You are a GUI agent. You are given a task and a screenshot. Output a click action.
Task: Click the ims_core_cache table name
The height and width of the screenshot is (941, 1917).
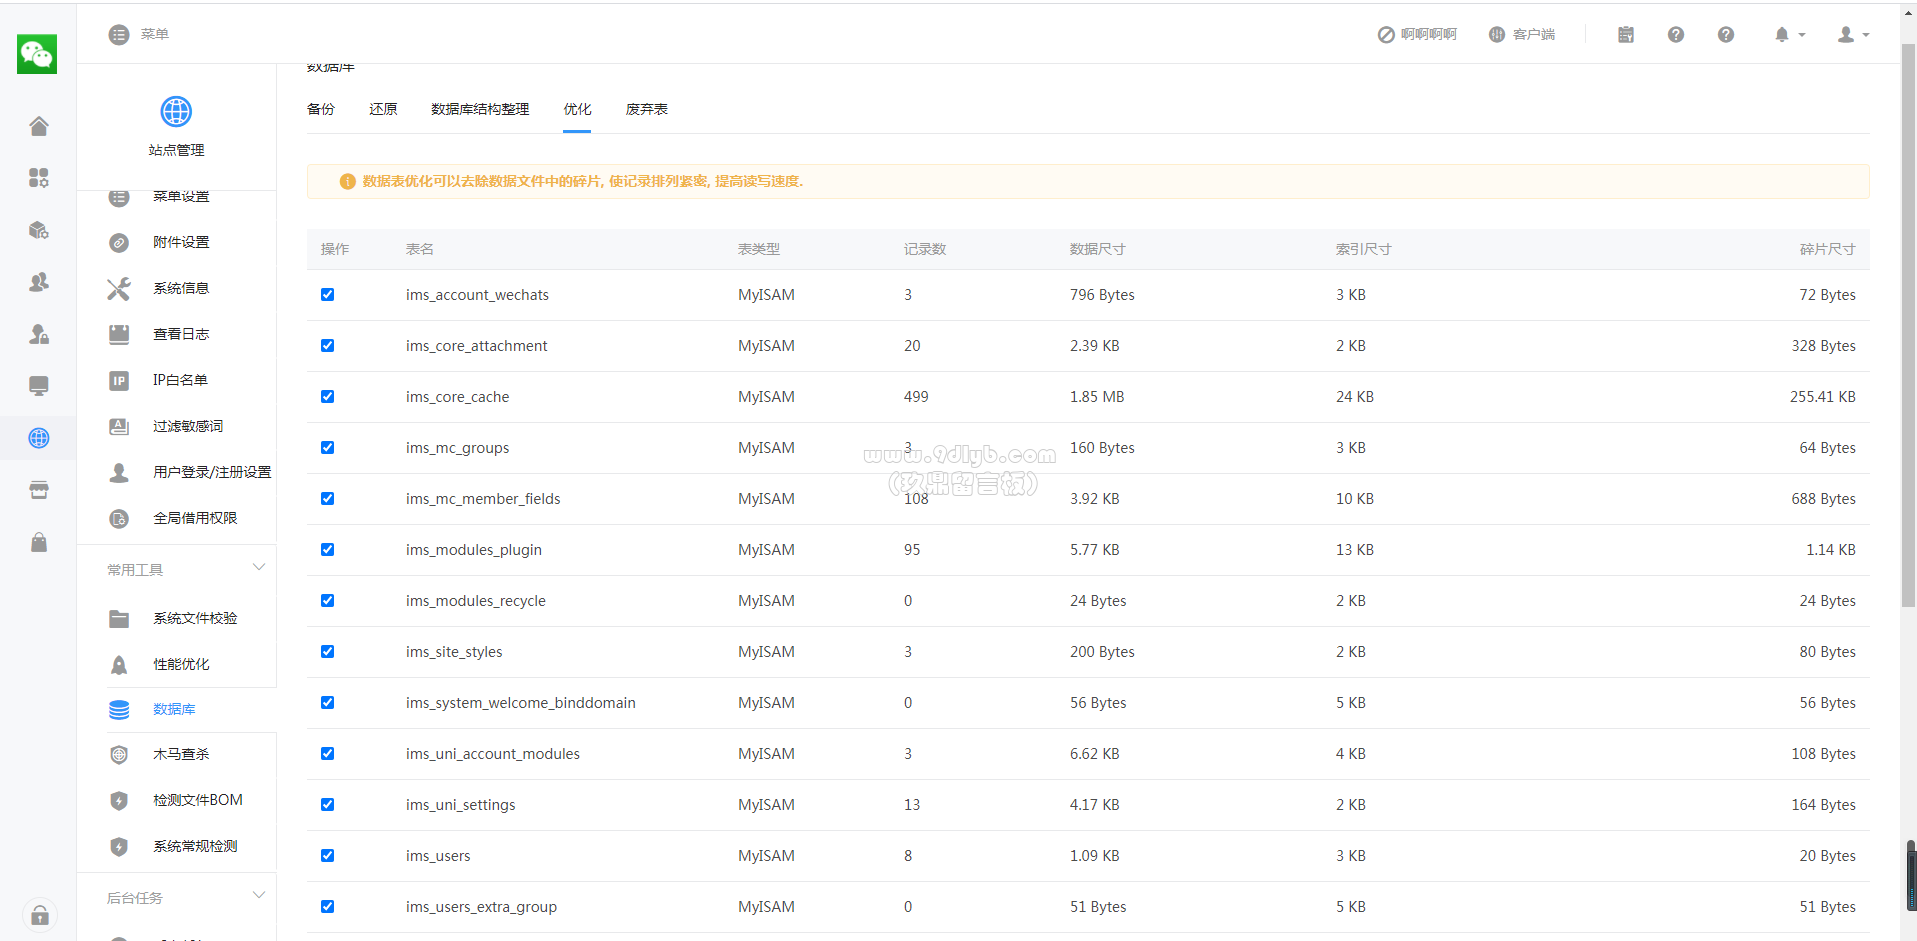[457, 397]
